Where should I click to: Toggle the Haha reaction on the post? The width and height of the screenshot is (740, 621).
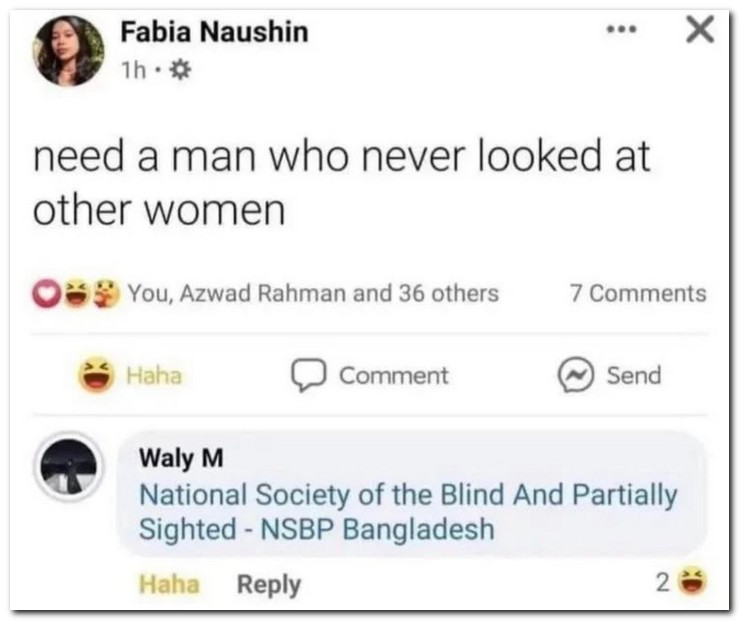[131, 376]
